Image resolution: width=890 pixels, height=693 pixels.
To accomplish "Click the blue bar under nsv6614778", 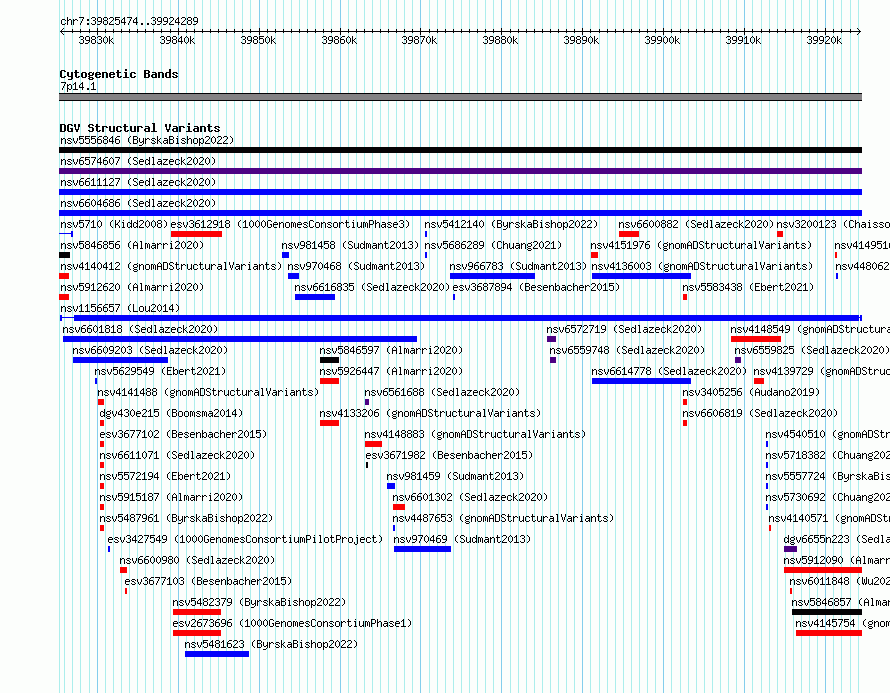I will tap(641, 381).
